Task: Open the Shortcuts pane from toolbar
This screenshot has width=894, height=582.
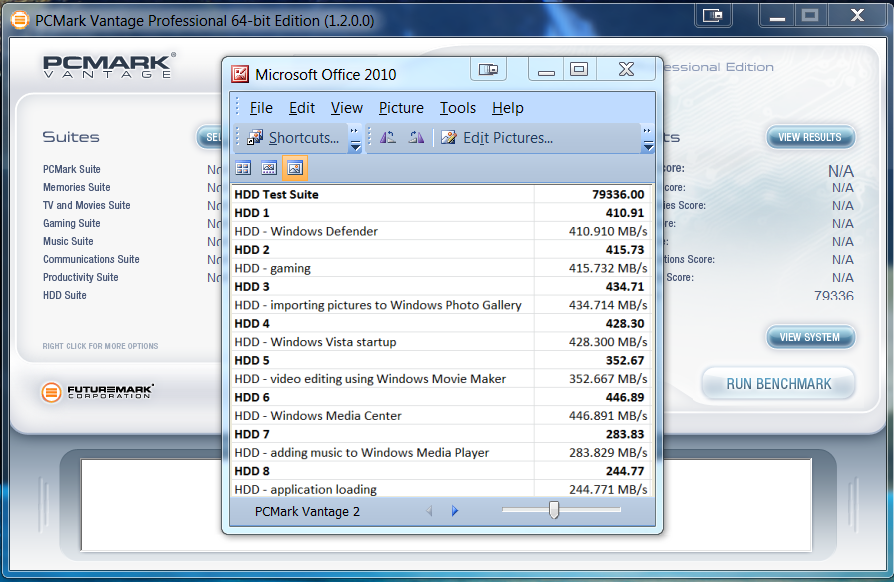Action: coord(292,138)
